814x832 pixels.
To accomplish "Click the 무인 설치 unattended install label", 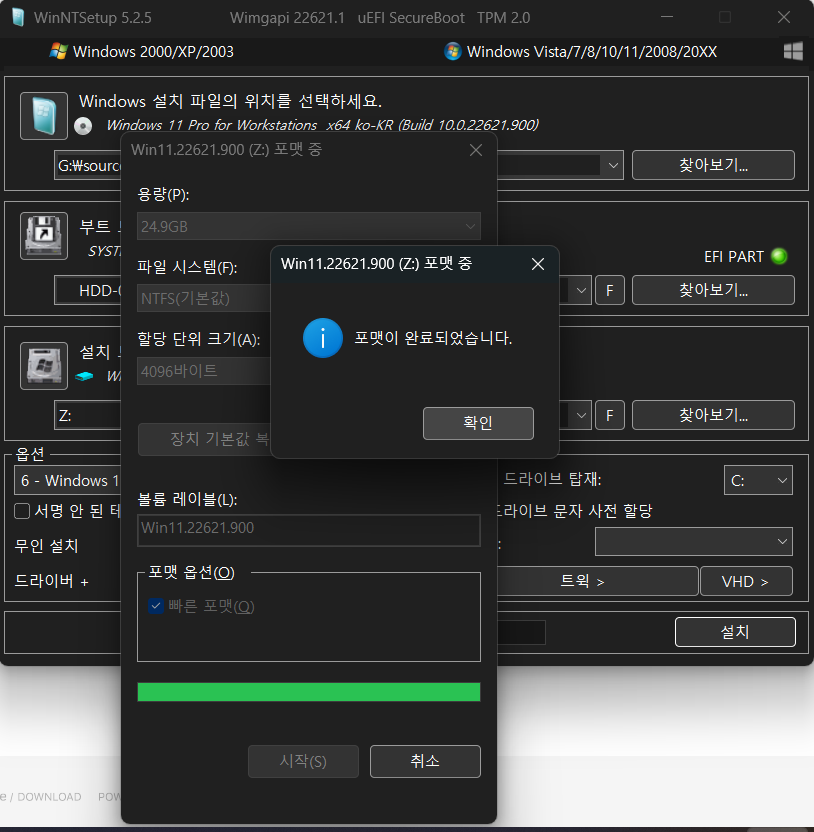I will [47, 545].
